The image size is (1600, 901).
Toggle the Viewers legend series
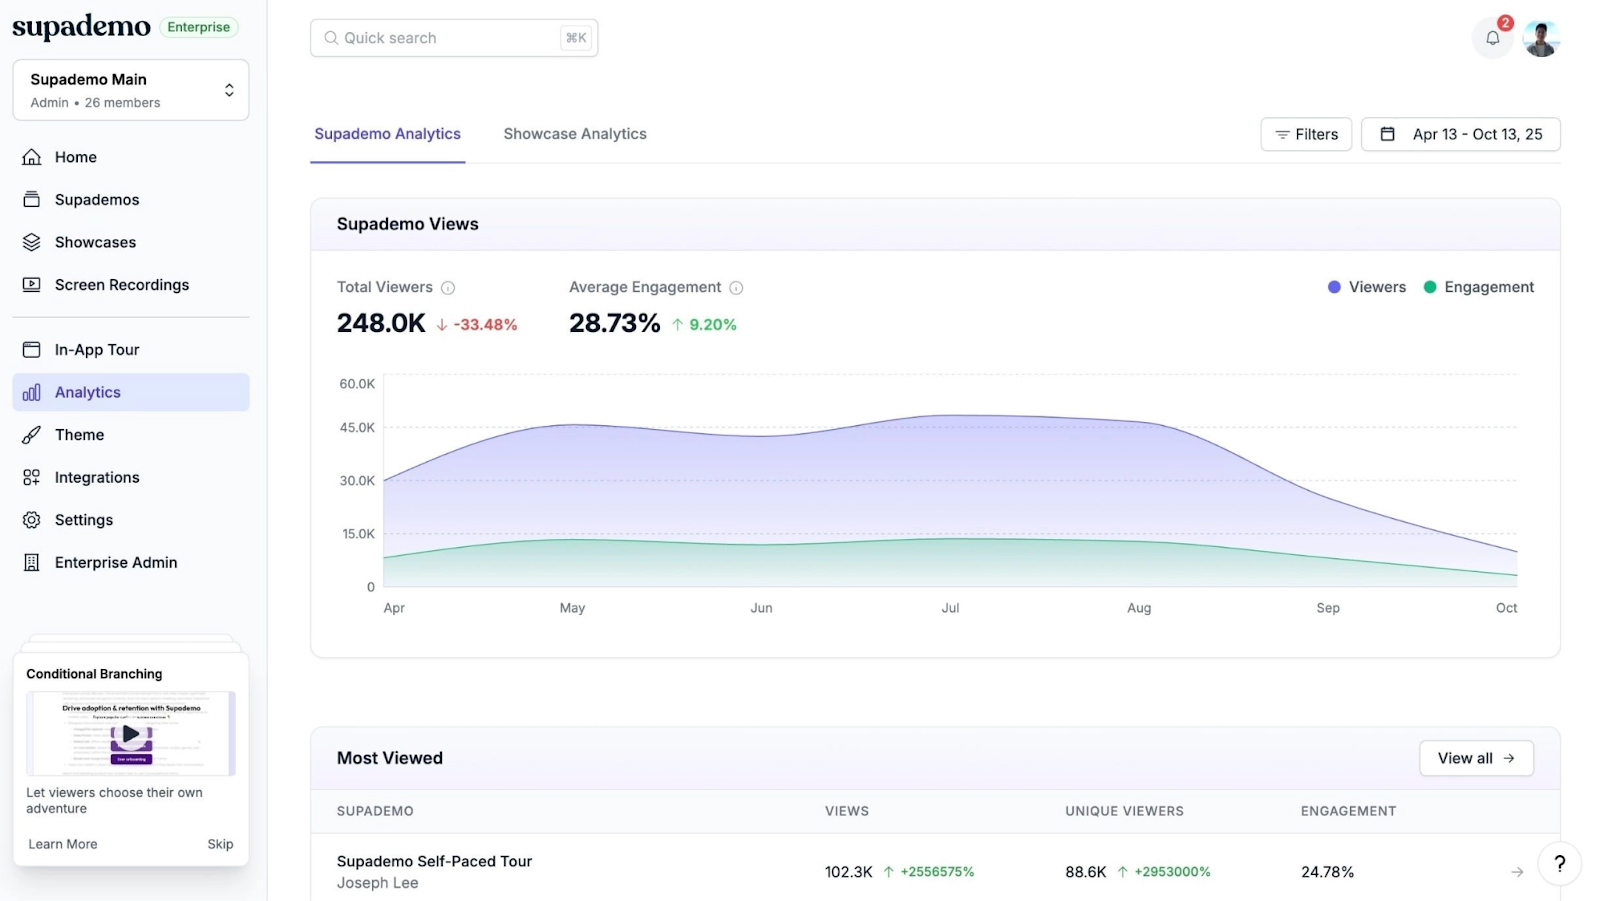(x=1366, y=287)
